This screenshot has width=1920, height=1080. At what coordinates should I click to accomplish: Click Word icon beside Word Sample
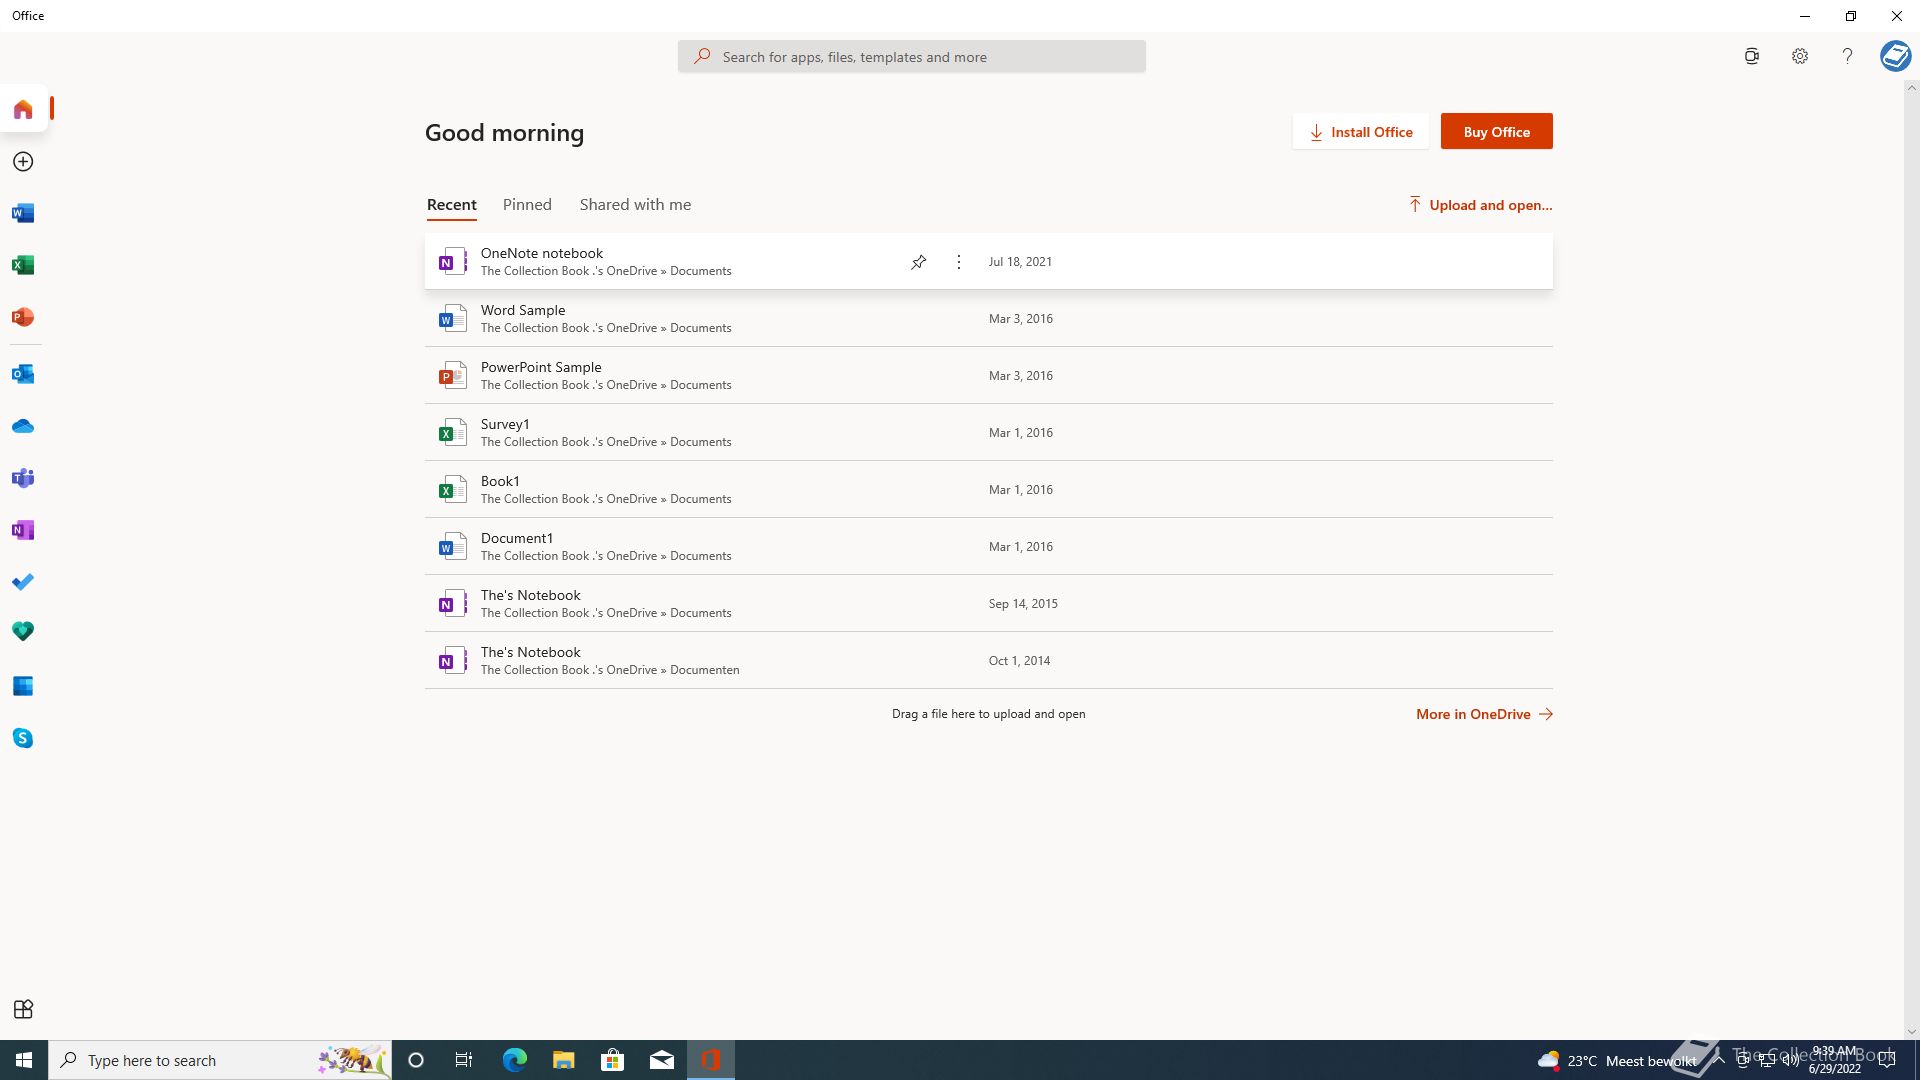(452, 319)
